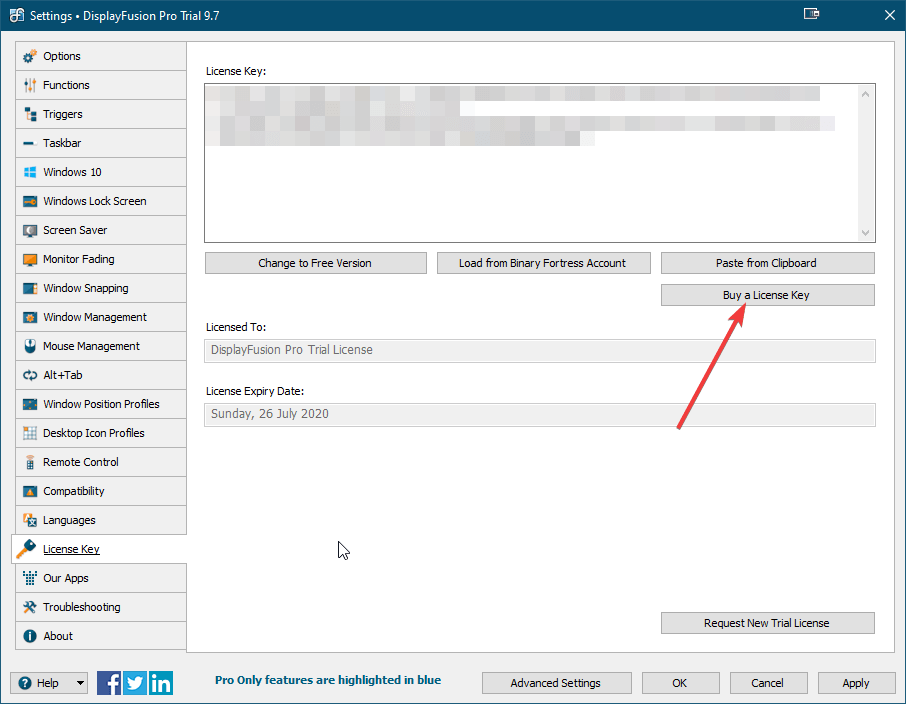Click the Options gear icon
Viewport: 906px width, 704px height.
pyautogui.click(x=30, y=56)
